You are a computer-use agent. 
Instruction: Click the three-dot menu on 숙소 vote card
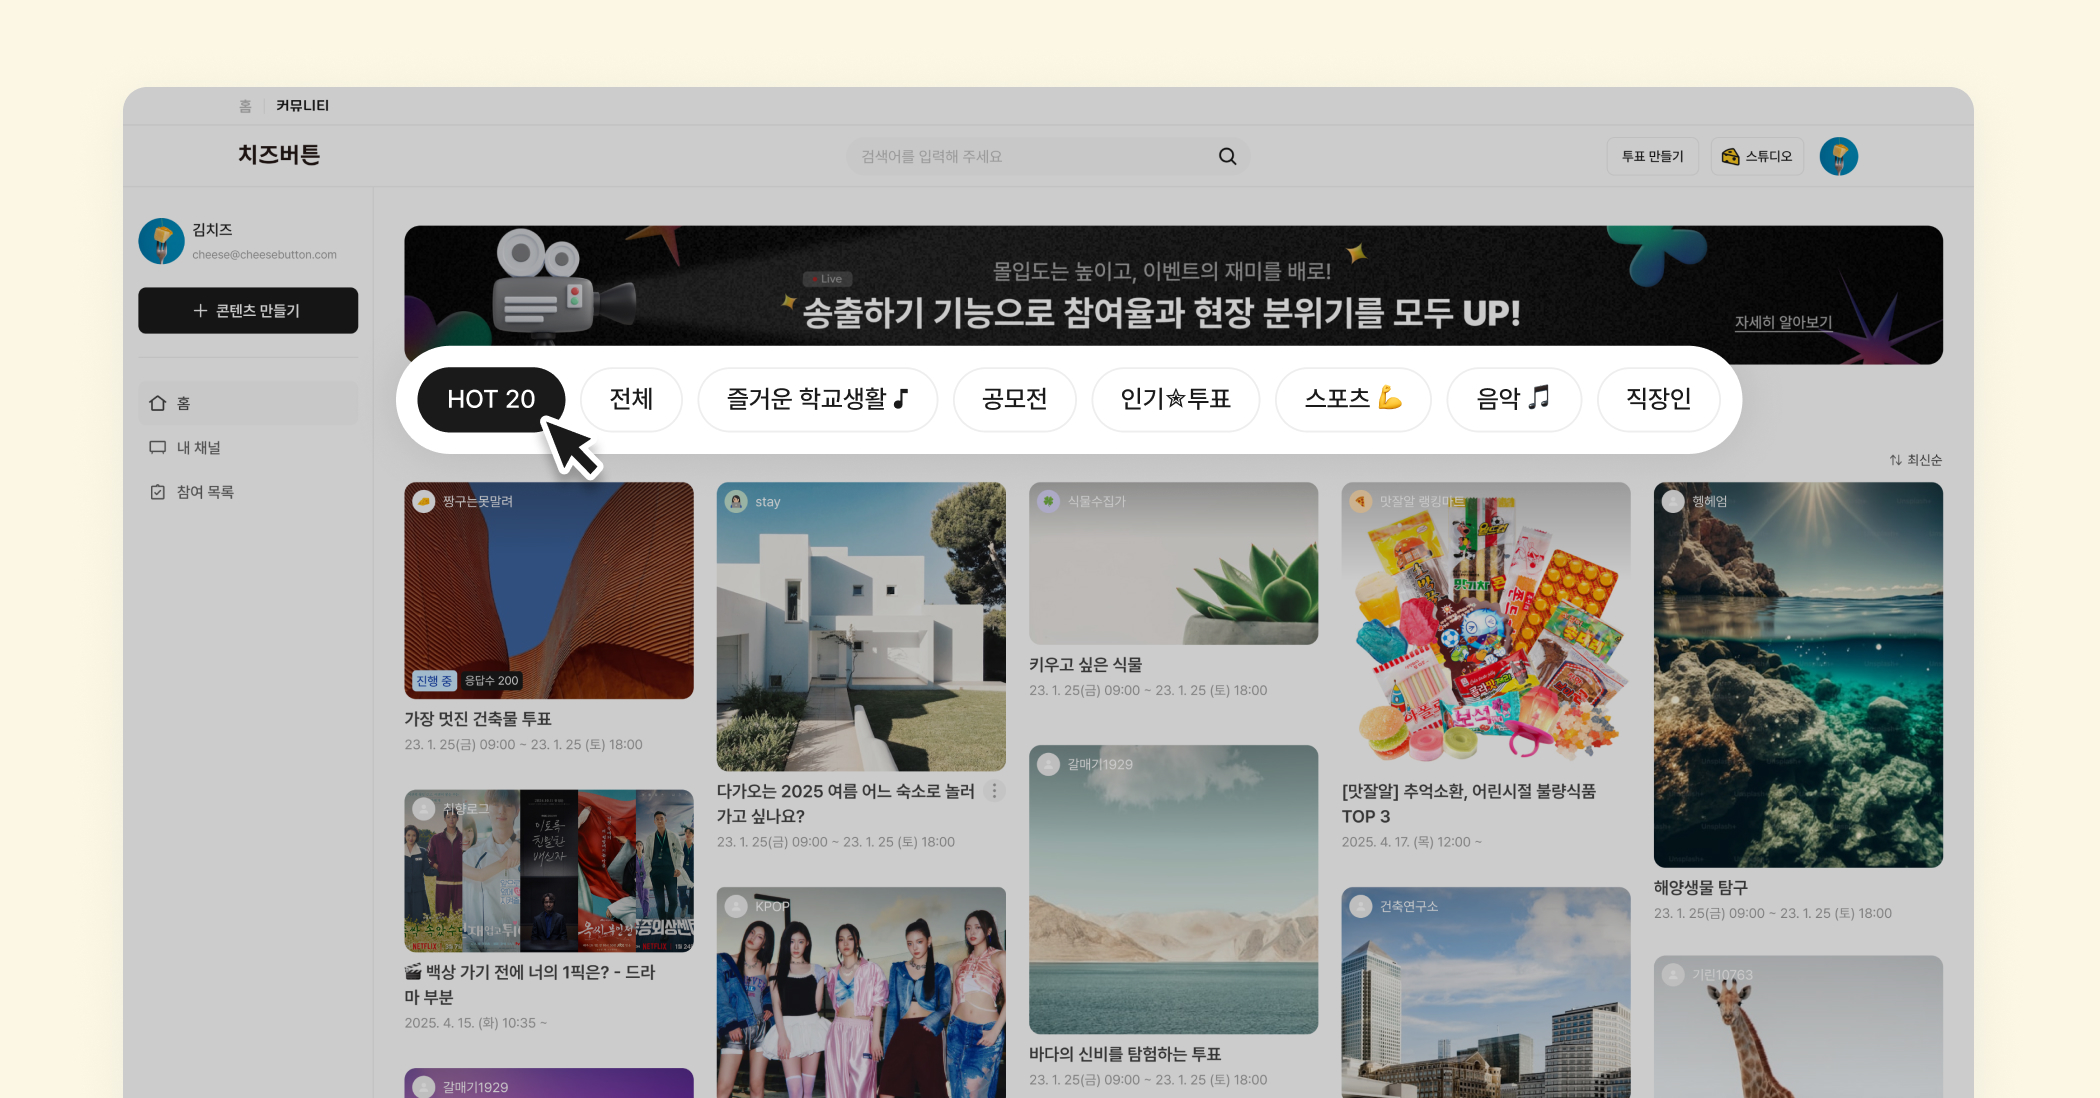tap(994, 791)
